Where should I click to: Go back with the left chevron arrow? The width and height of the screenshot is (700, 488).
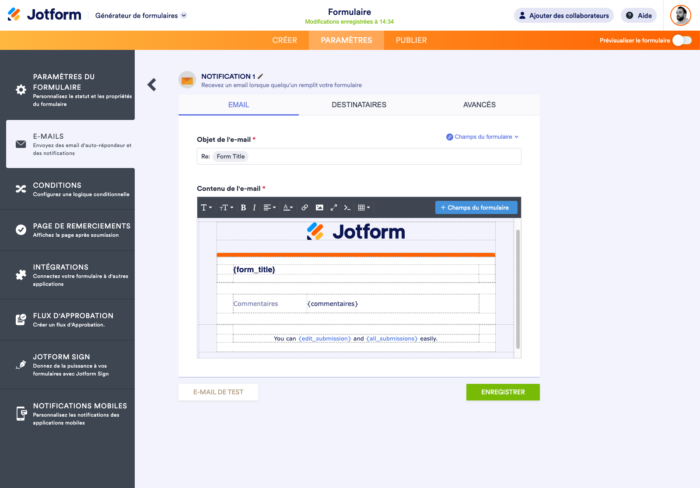152,84
